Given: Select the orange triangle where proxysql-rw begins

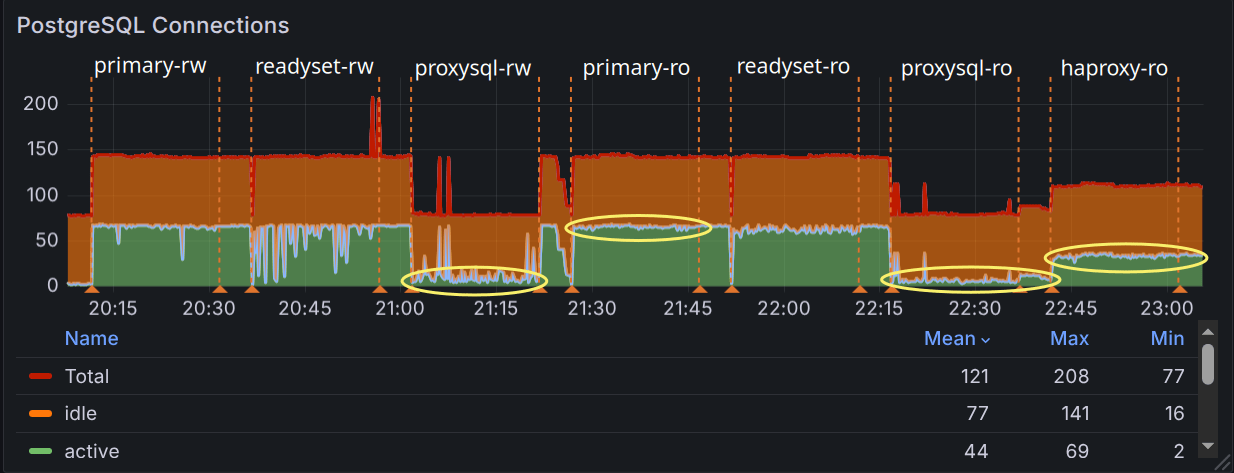Looking at the screenshot, I should 412,289.
